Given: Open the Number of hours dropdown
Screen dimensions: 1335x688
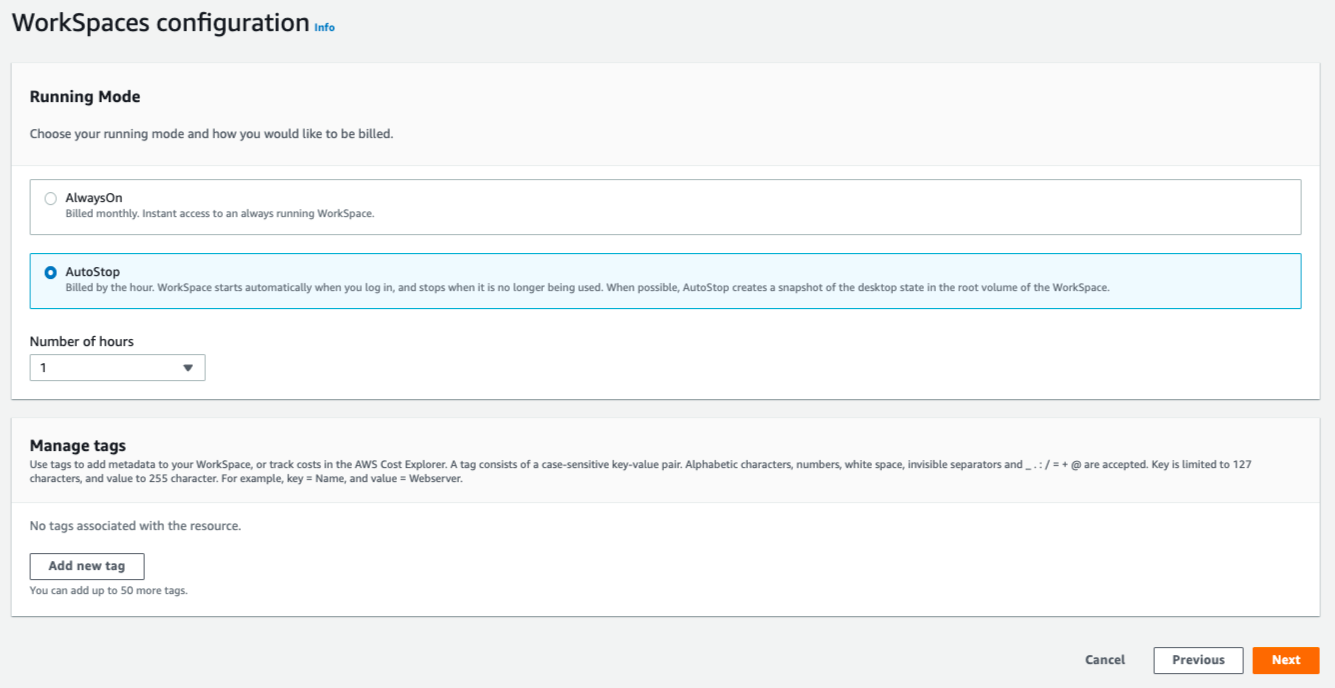Looking at the screenshot, I should pos(117,368).
